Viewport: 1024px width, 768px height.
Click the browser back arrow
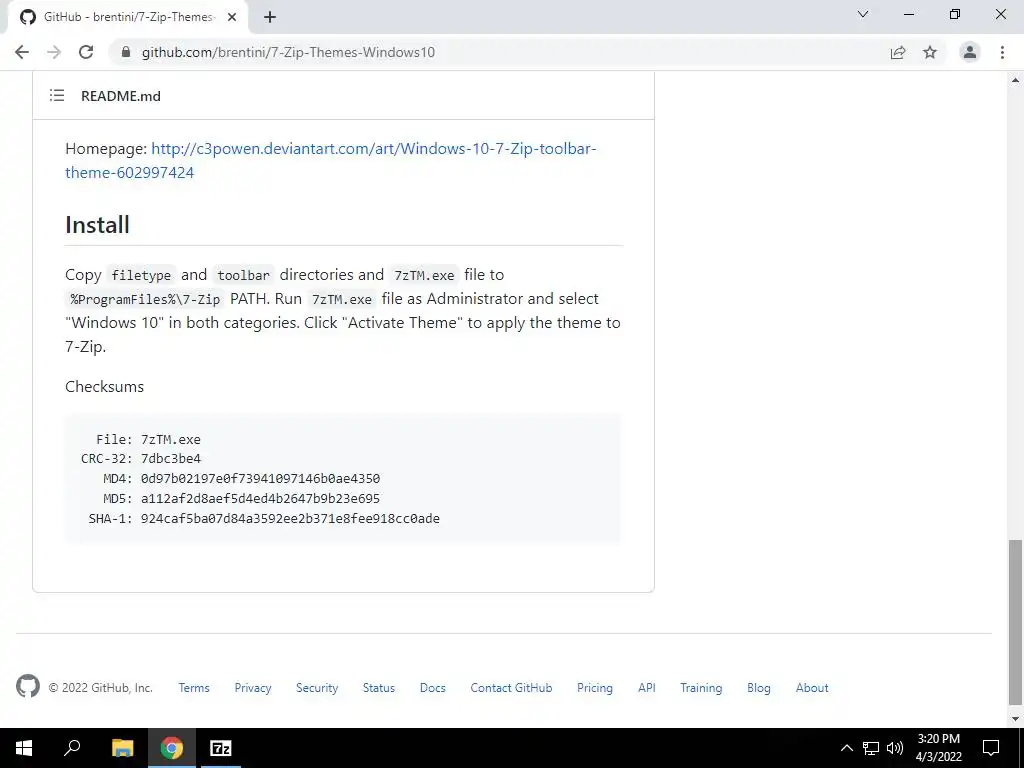pos(22,52)
